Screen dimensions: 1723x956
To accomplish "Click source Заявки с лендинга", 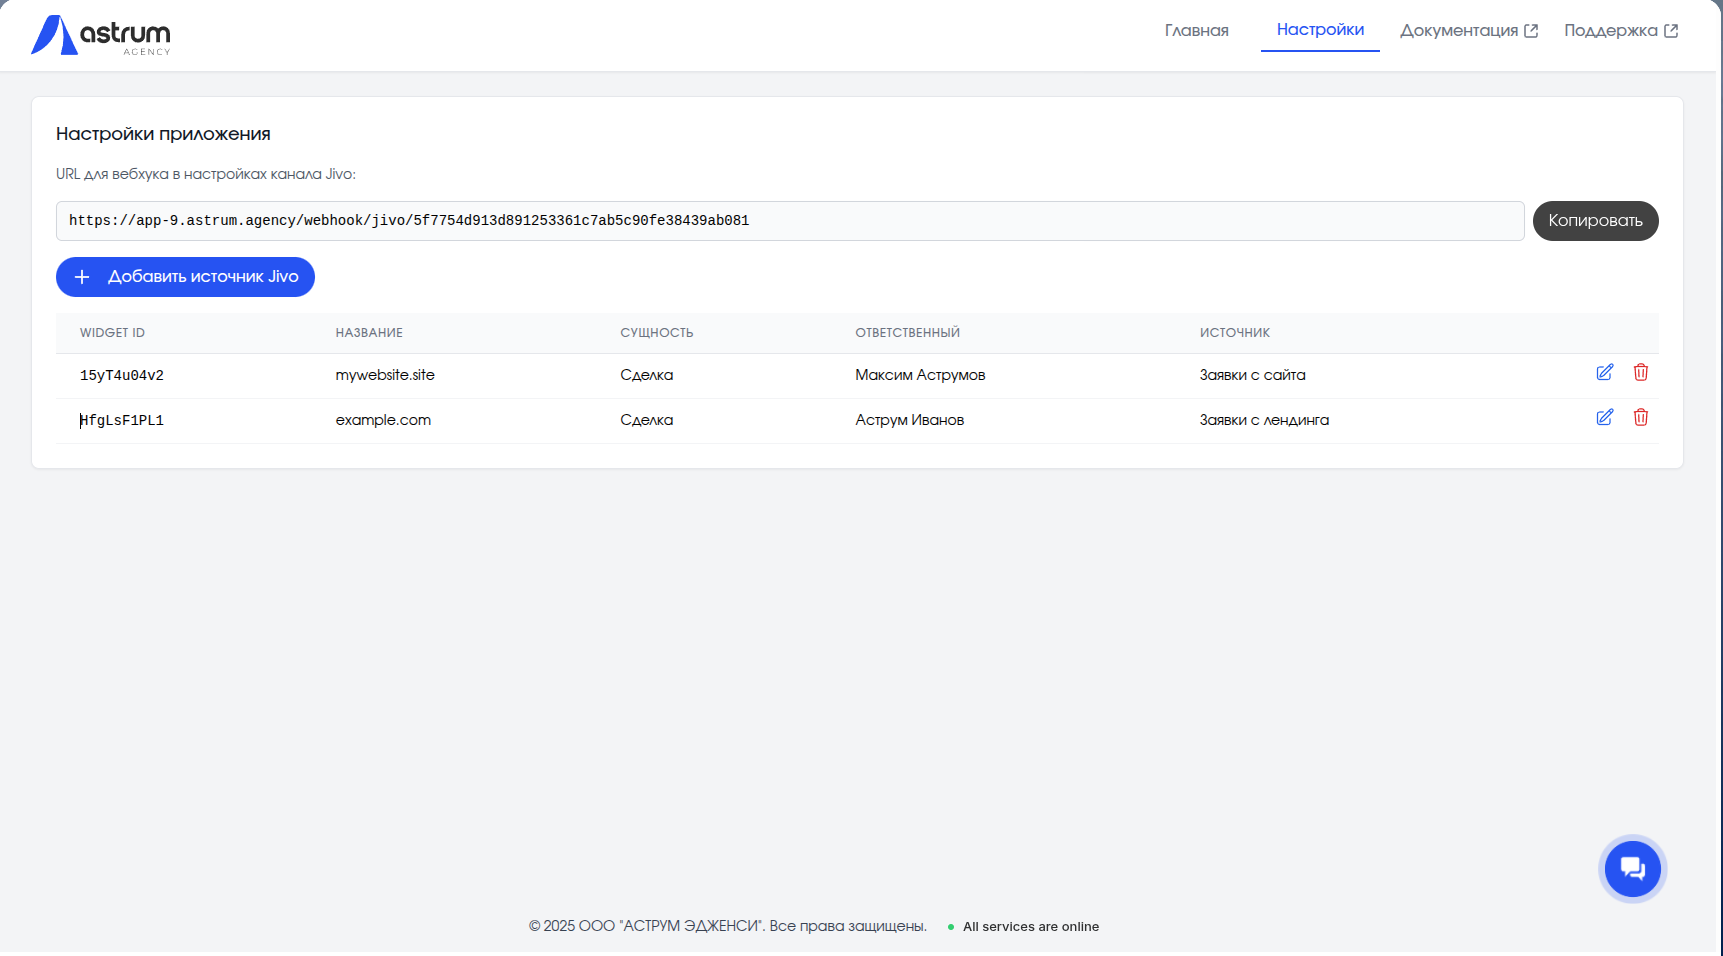I will [x=1264, y=420].
